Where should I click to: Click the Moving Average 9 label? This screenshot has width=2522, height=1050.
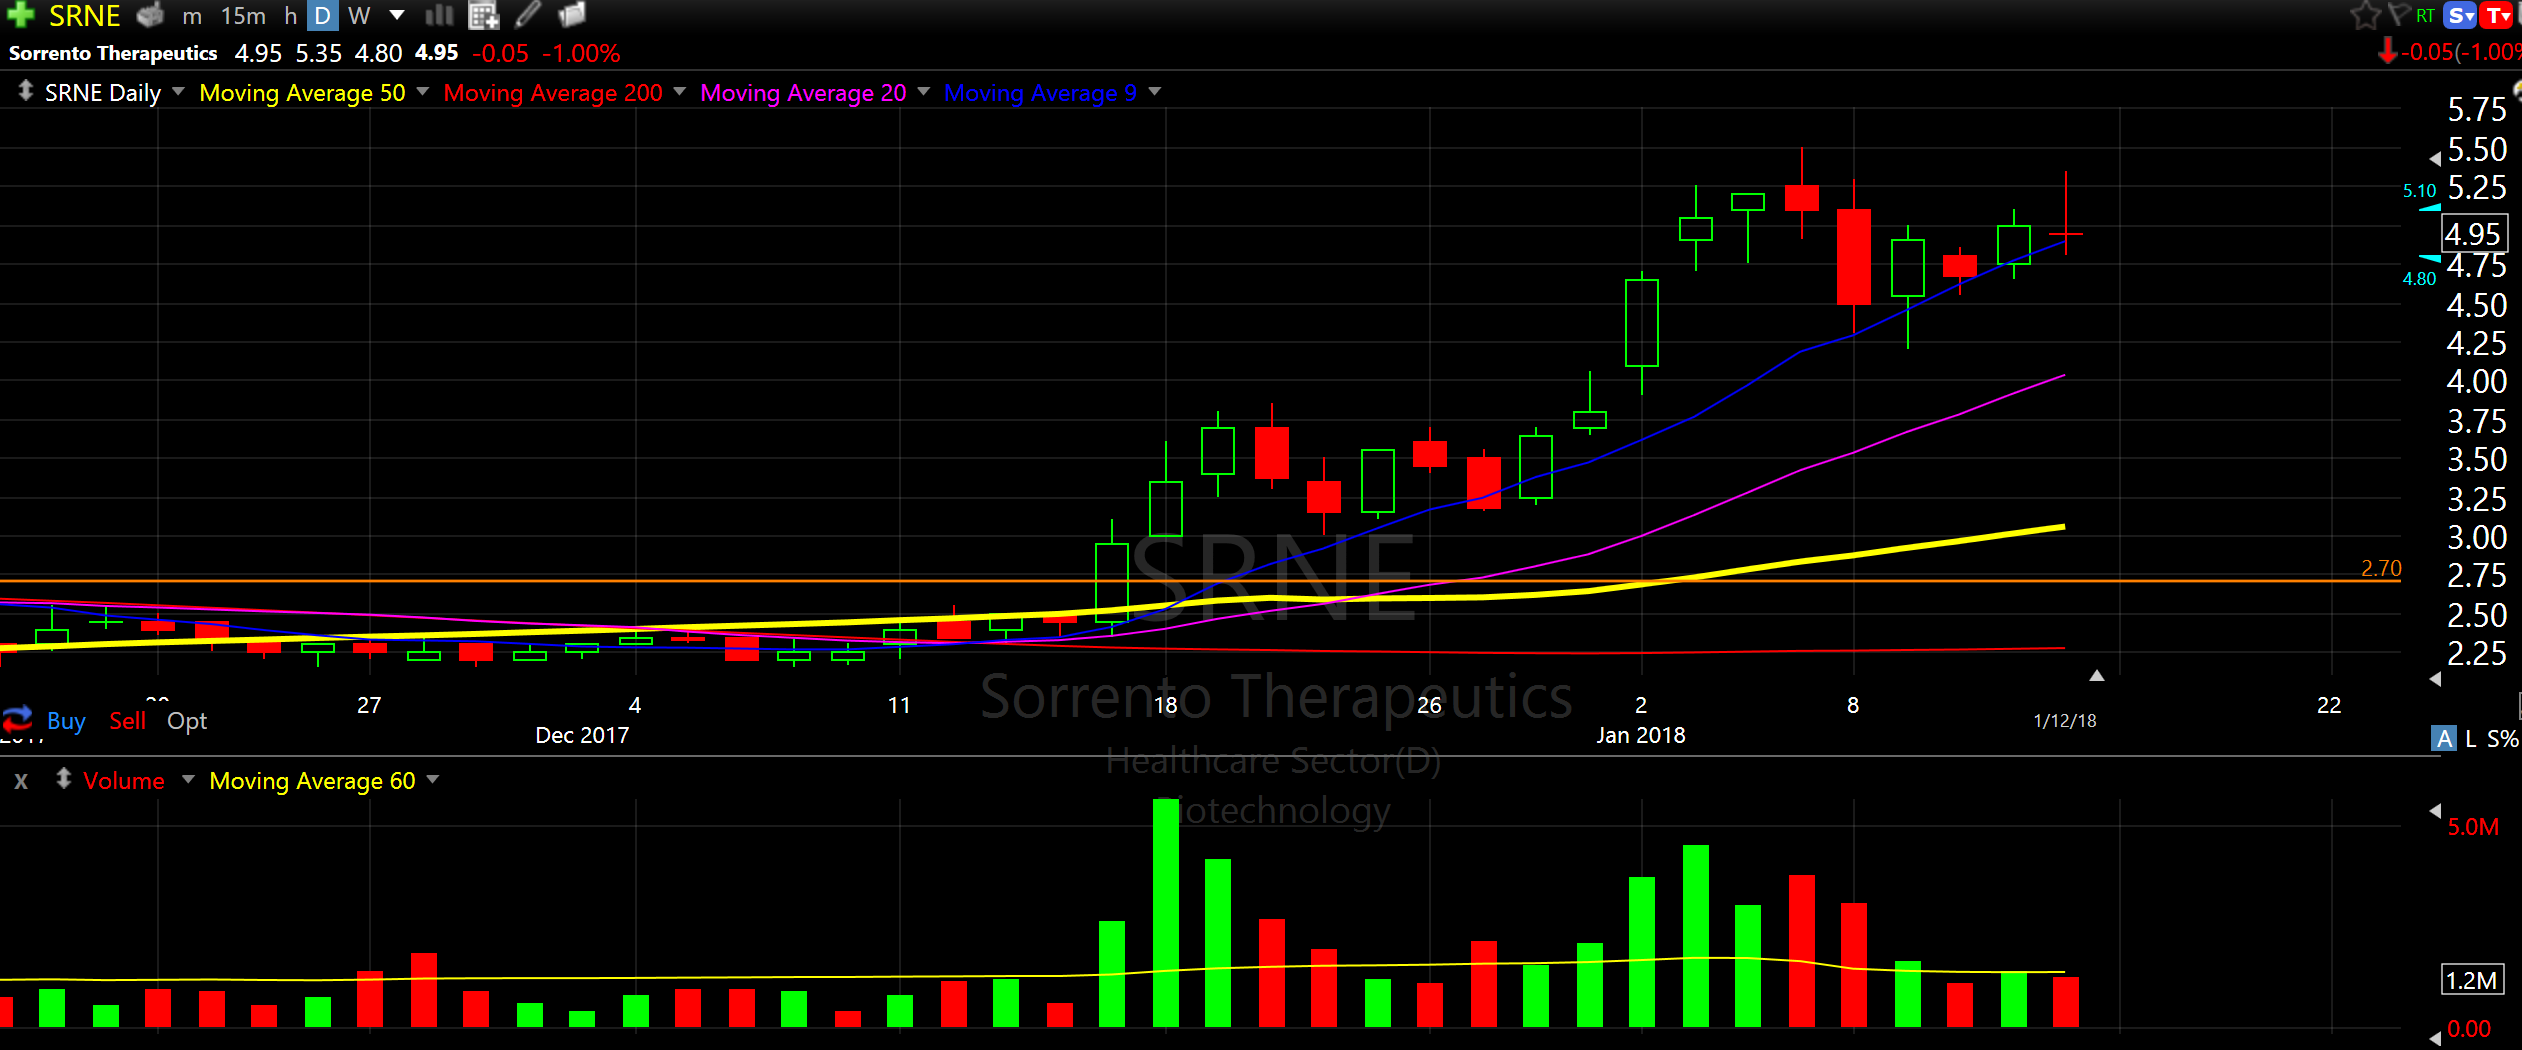[x=1040, y=93]
